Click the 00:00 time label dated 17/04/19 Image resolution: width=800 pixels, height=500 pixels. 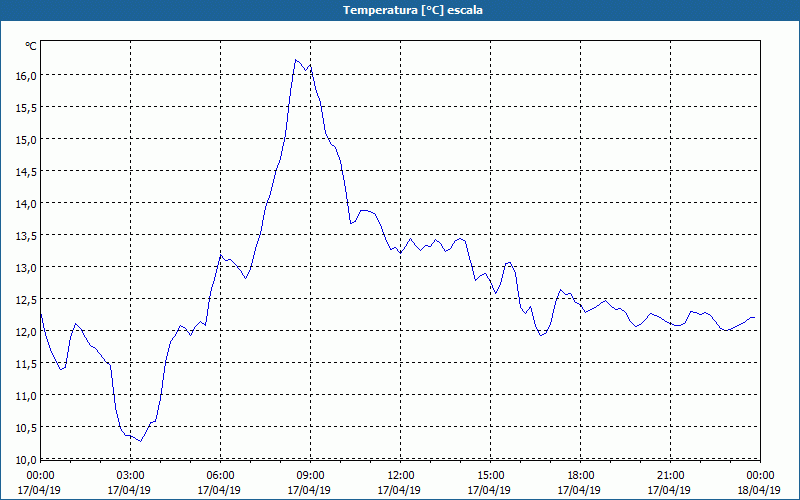coord(40,476)
